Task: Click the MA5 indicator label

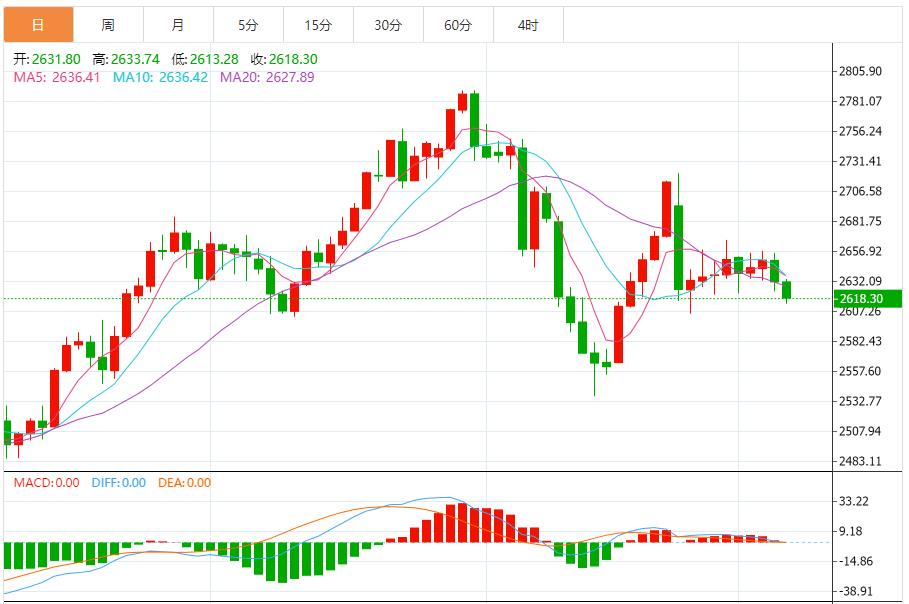Action: 56,77
